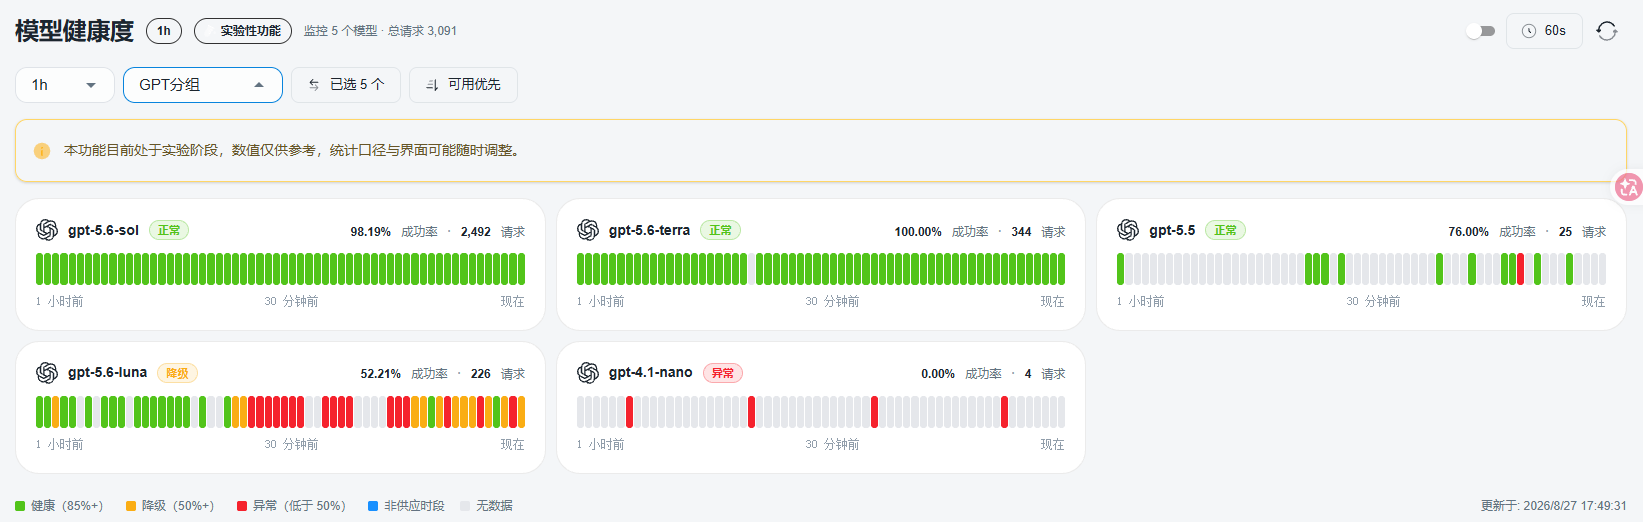The height and width of the screenshot is (522, 1643).
Task: Click the experimental notice banner text
Action: (293, 151)
